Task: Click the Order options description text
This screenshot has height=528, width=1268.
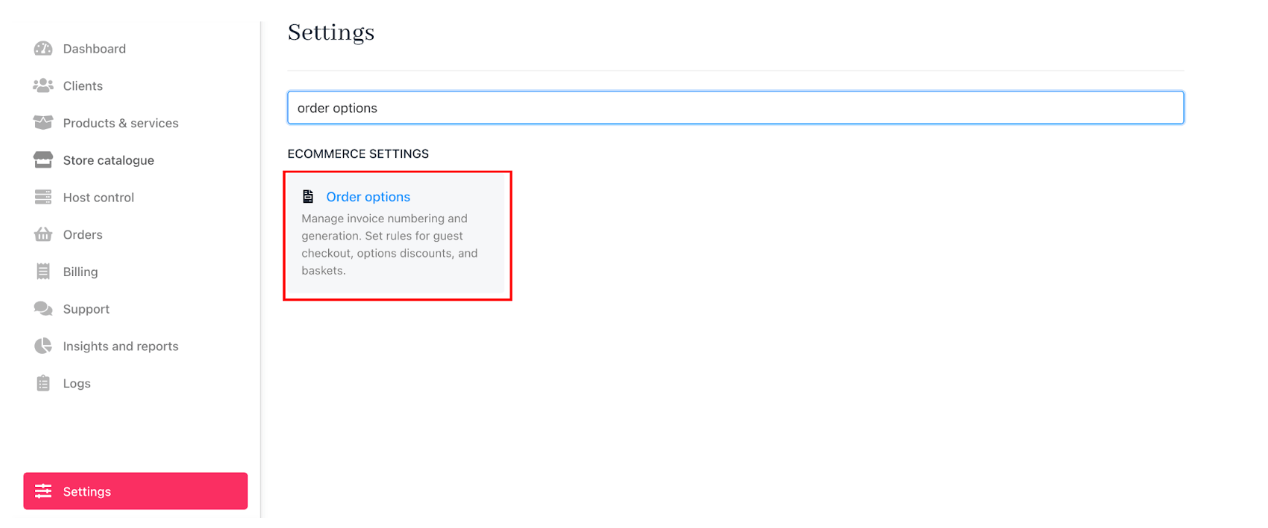Action: click(x=390, y=244)
